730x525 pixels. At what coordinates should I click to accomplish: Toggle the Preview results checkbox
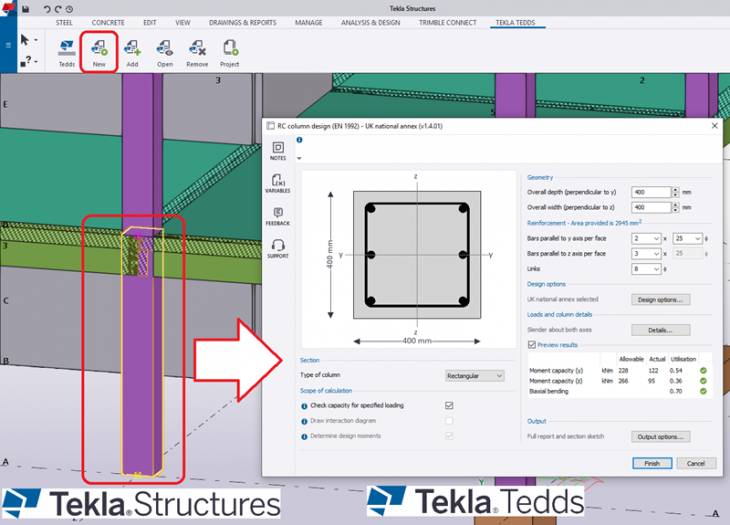coord(531,345)
